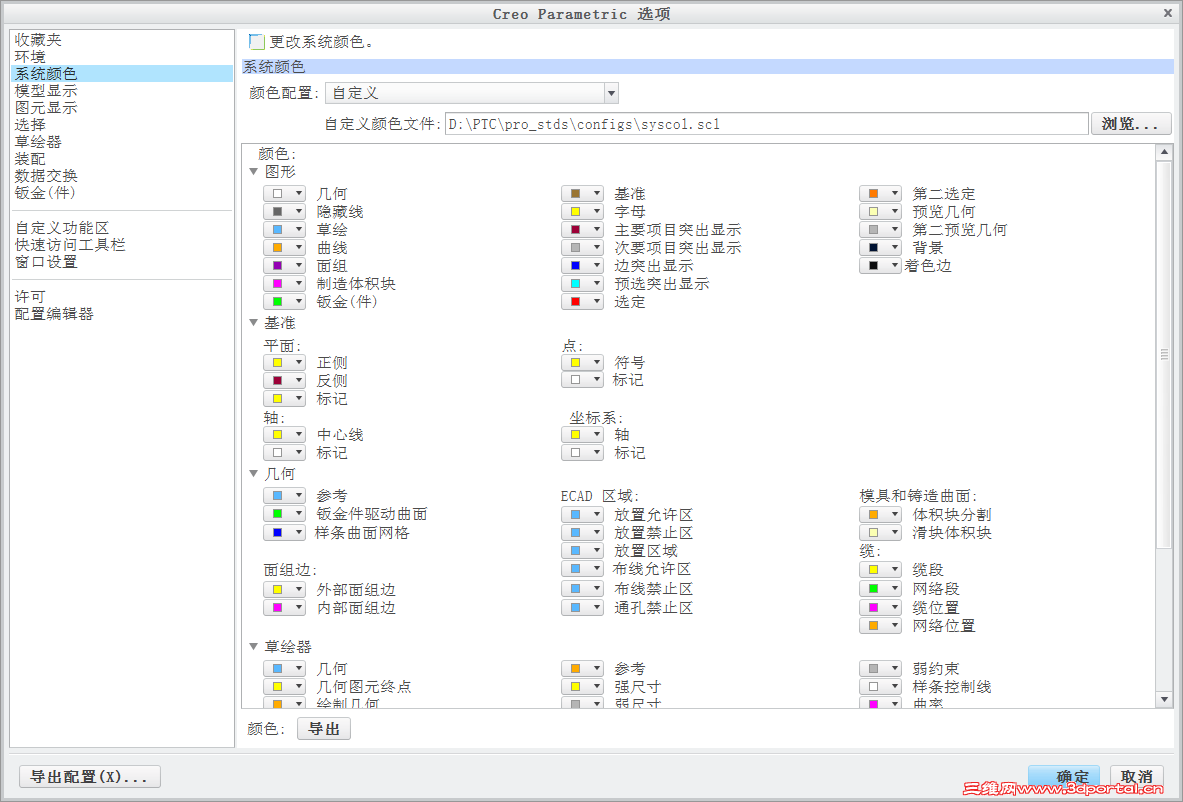Change the 选定 color swatch
Image resolution: width=1183 pixels, height=802 pixels.
[582, 302]
